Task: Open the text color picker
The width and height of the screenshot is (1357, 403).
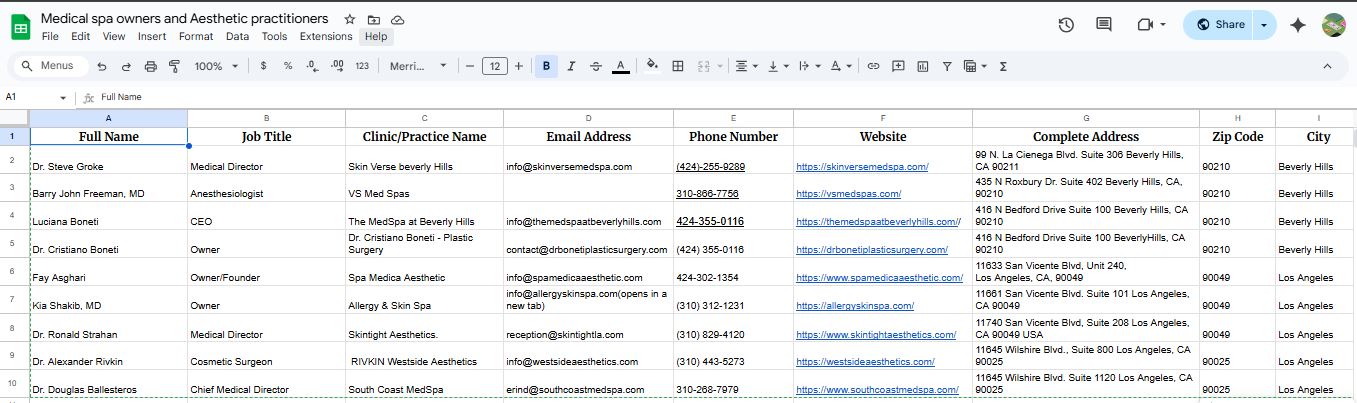Action: (621, 66)
